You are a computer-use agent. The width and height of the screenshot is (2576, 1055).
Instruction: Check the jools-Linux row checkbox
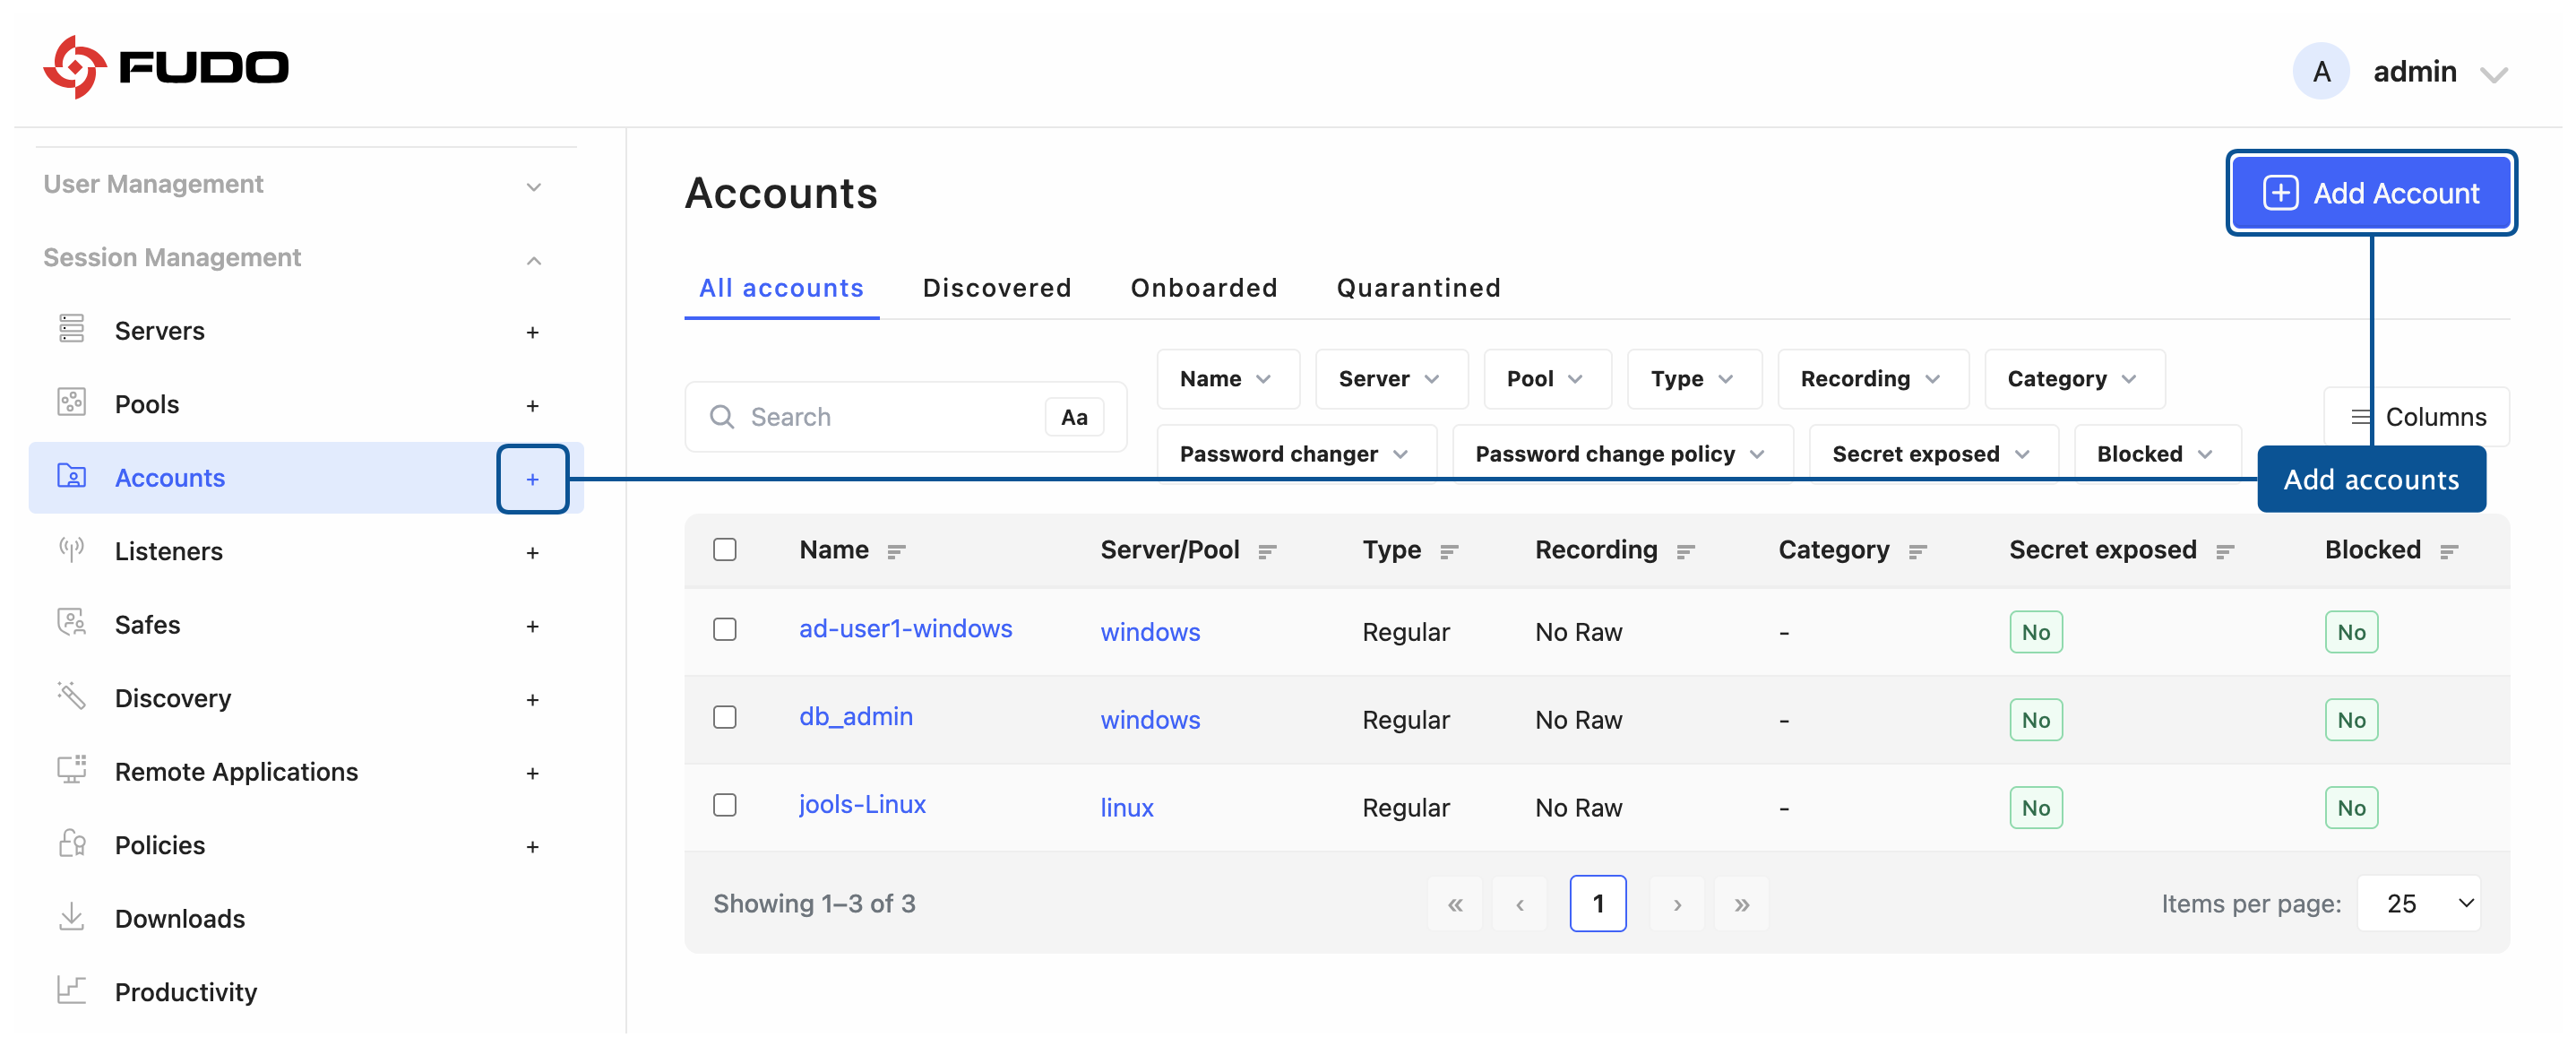(x=724, y=805)
